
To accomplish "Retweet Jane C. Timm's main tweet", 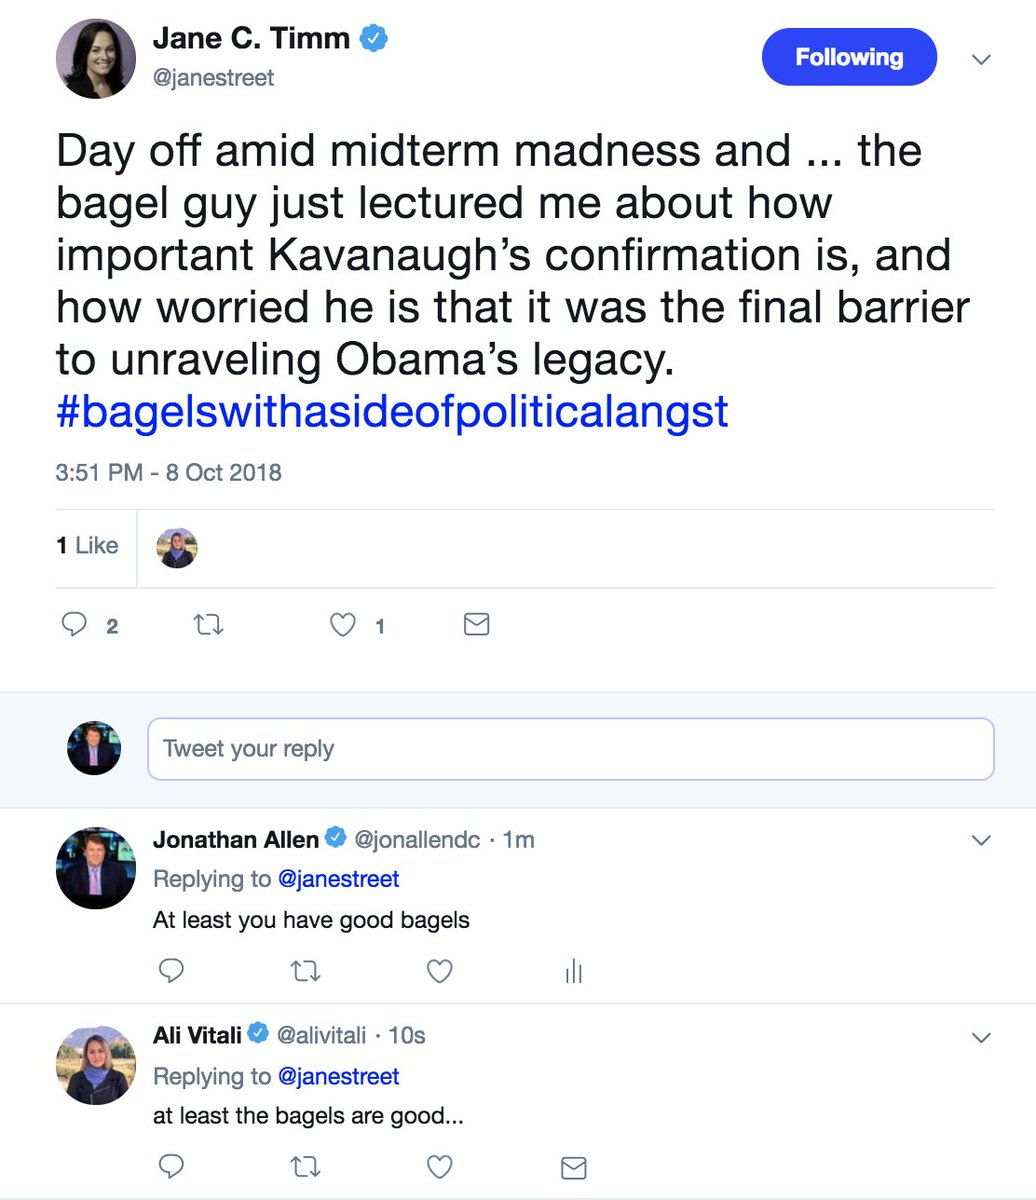I will click(207, 625).
